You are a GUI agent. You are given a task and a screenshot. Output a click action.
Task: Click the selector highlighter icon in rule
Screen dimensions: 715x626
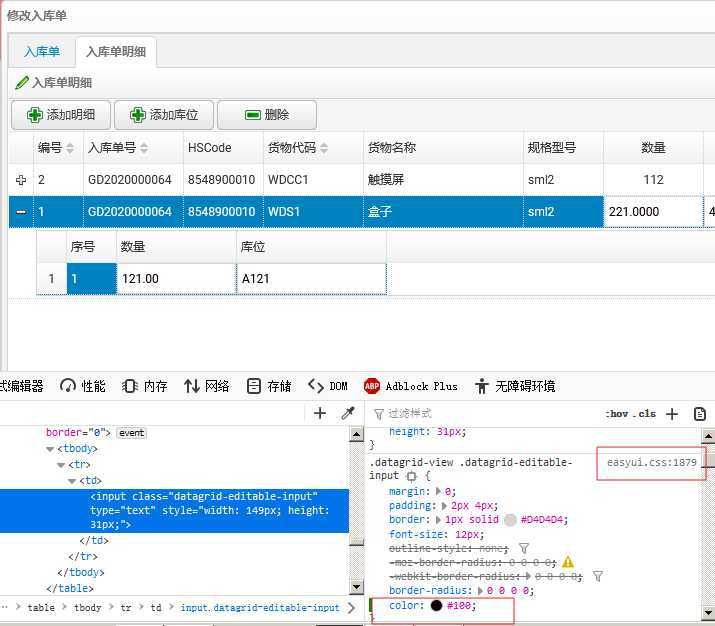(411, 476)
